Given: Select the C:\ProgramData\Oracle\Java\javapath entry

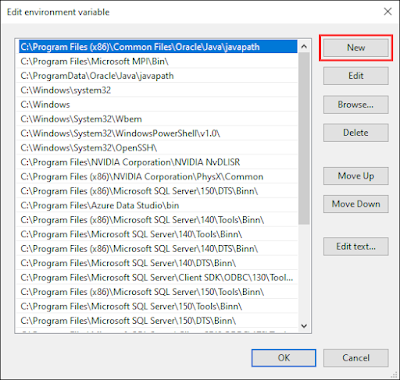Looking at the screenshot, I should [157, 76].
